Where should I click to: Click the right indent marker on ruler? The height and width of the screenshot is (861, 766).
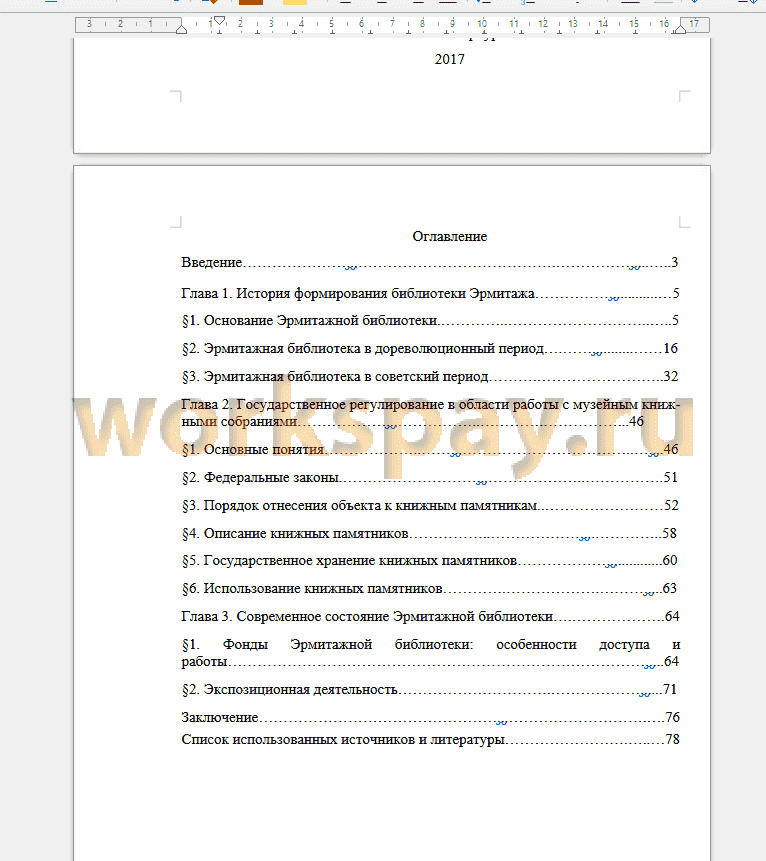[680, 30]
